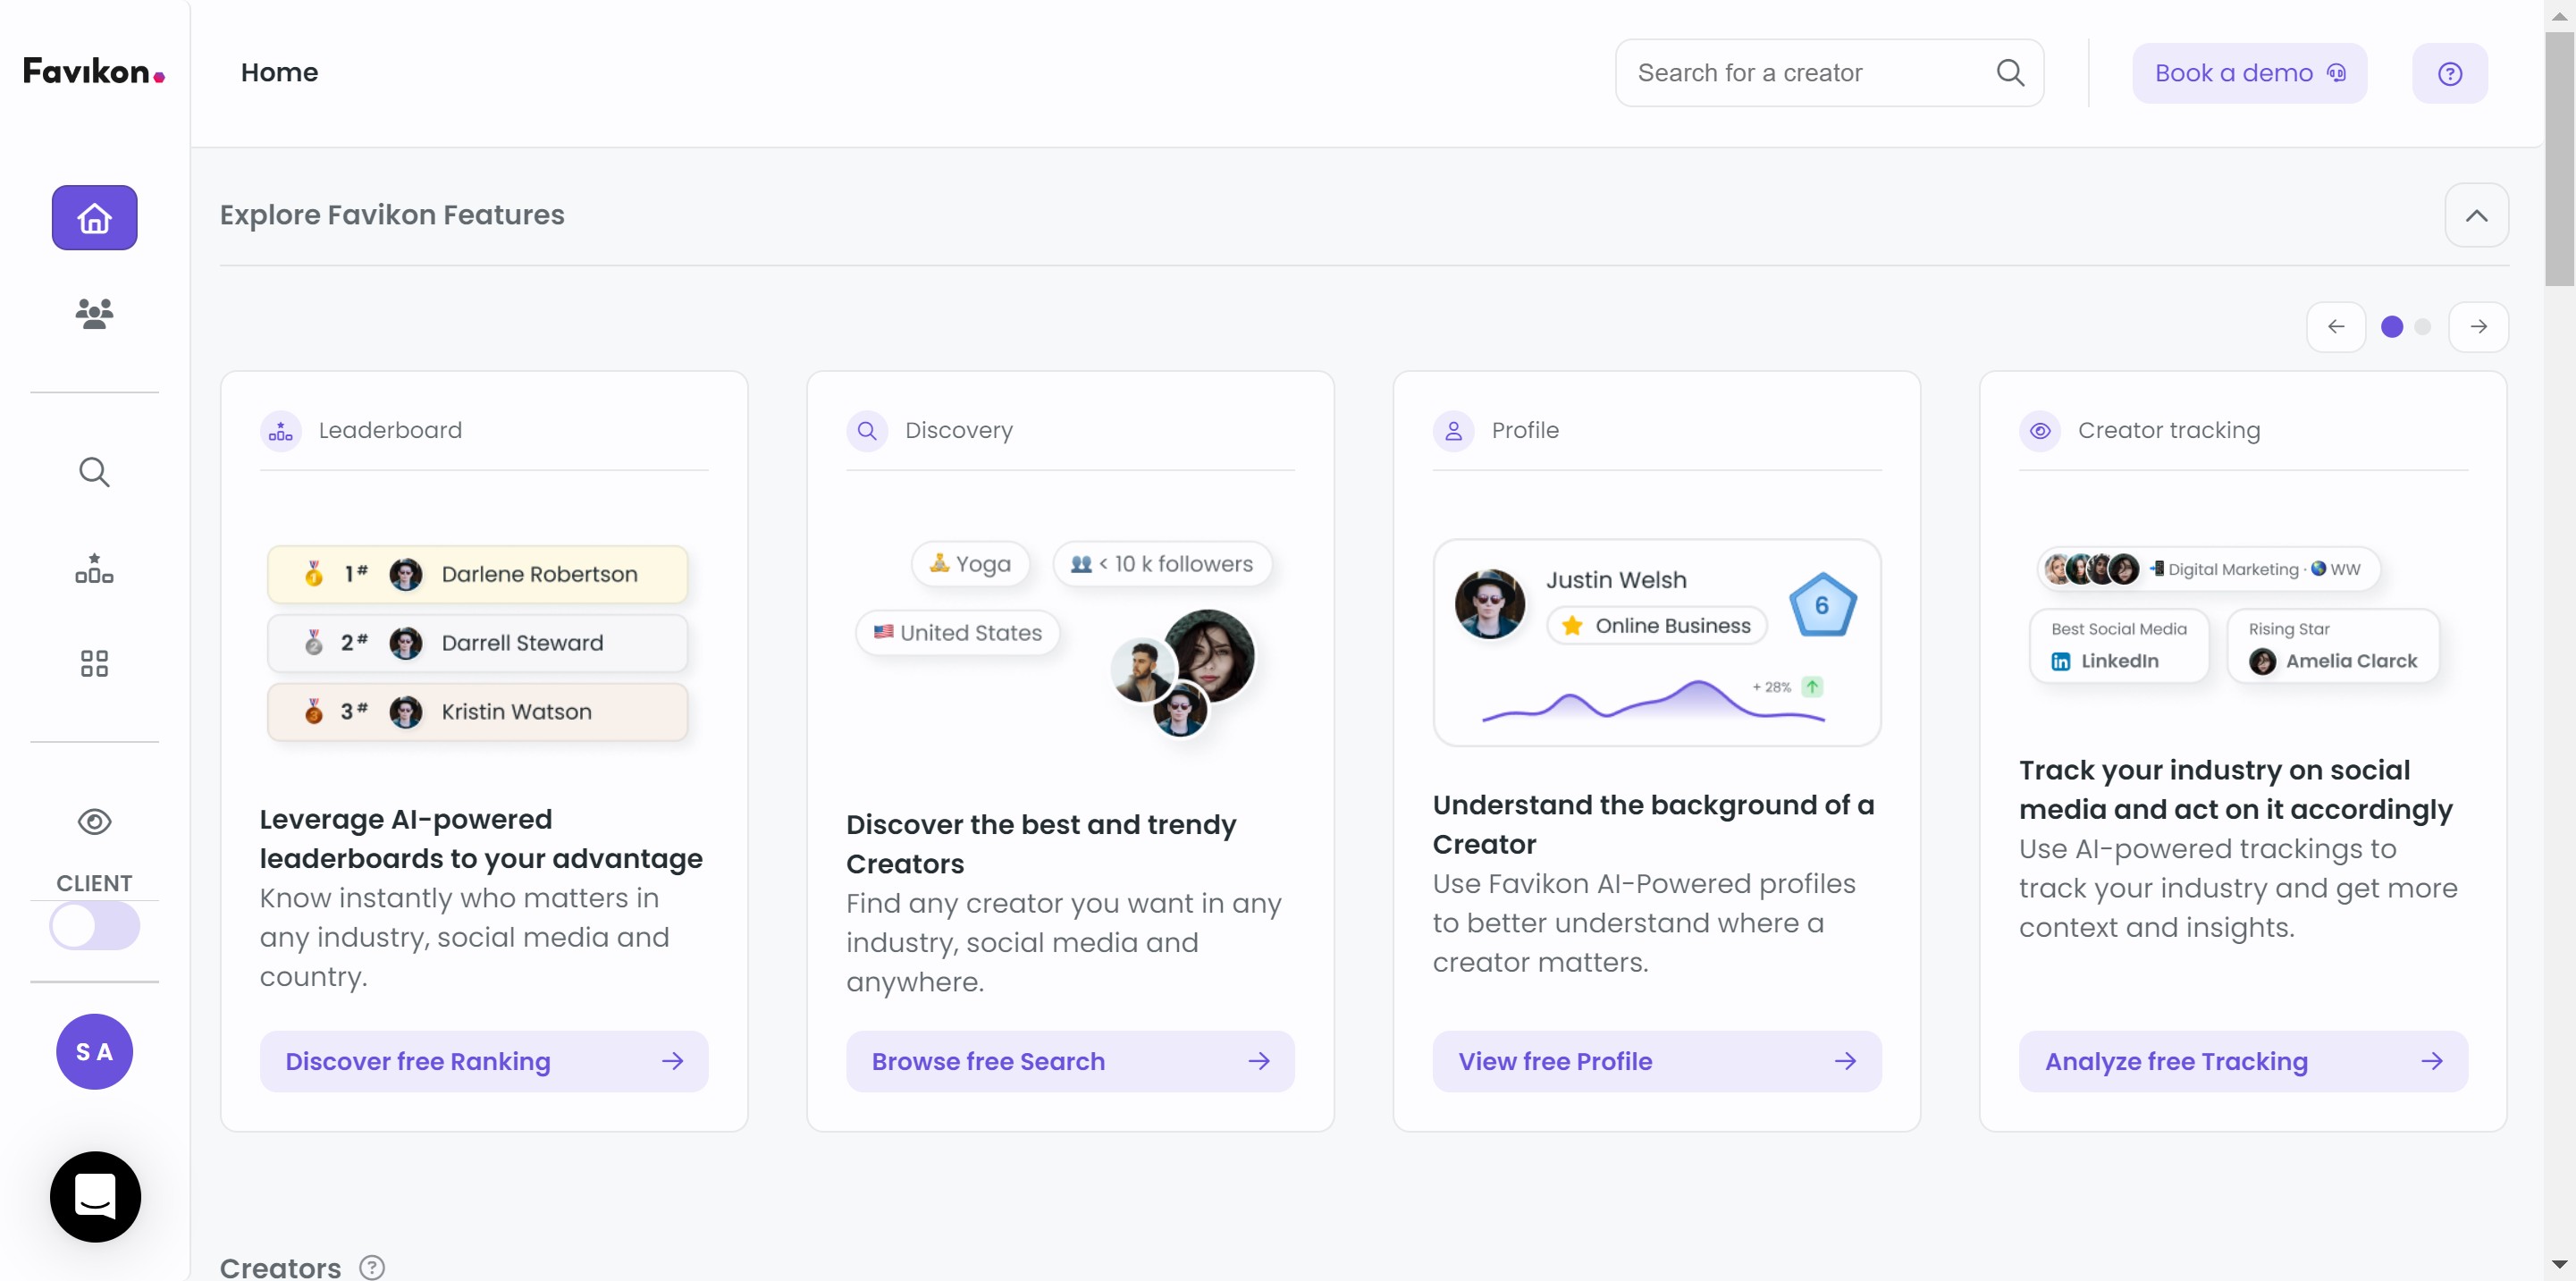The width and height of the screenshot is (2576, 1281).
Task: Open the grid dashboard icon in sidebar
Action: pos(94,663)
